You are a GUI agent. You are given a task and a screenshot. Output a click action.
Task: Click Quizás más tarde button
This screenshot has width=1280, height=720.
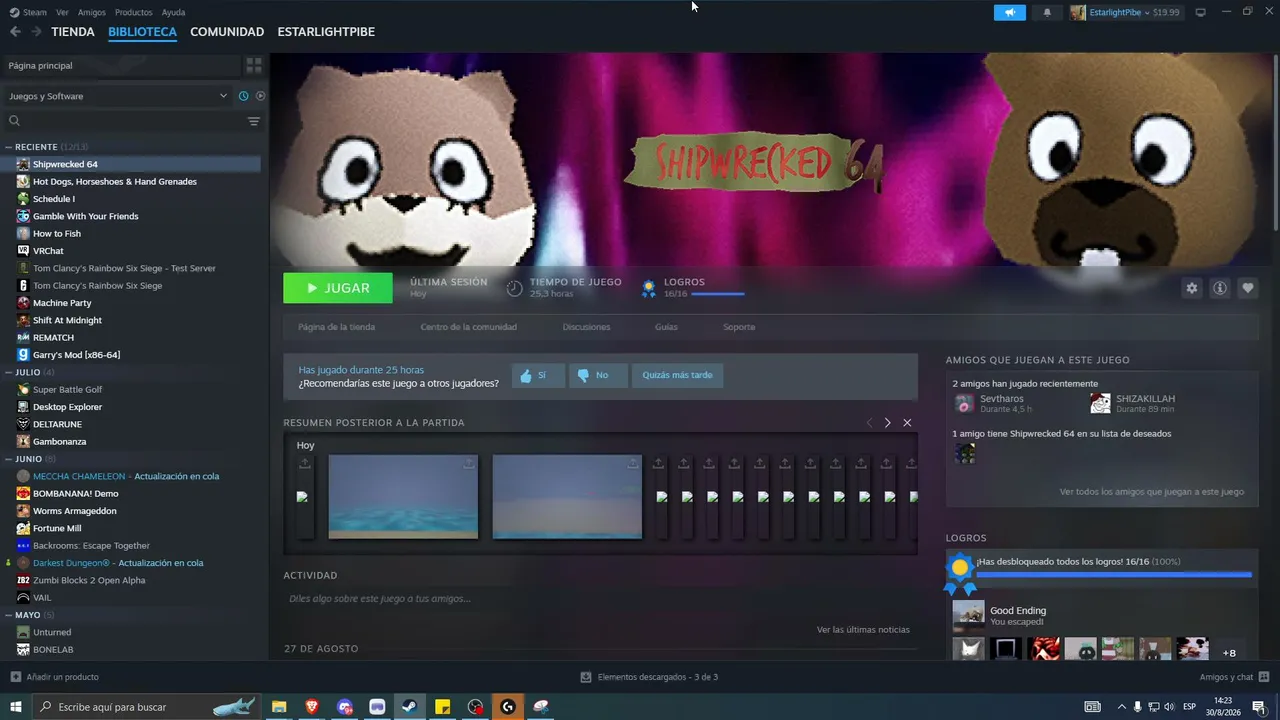[x=677, y=375]
